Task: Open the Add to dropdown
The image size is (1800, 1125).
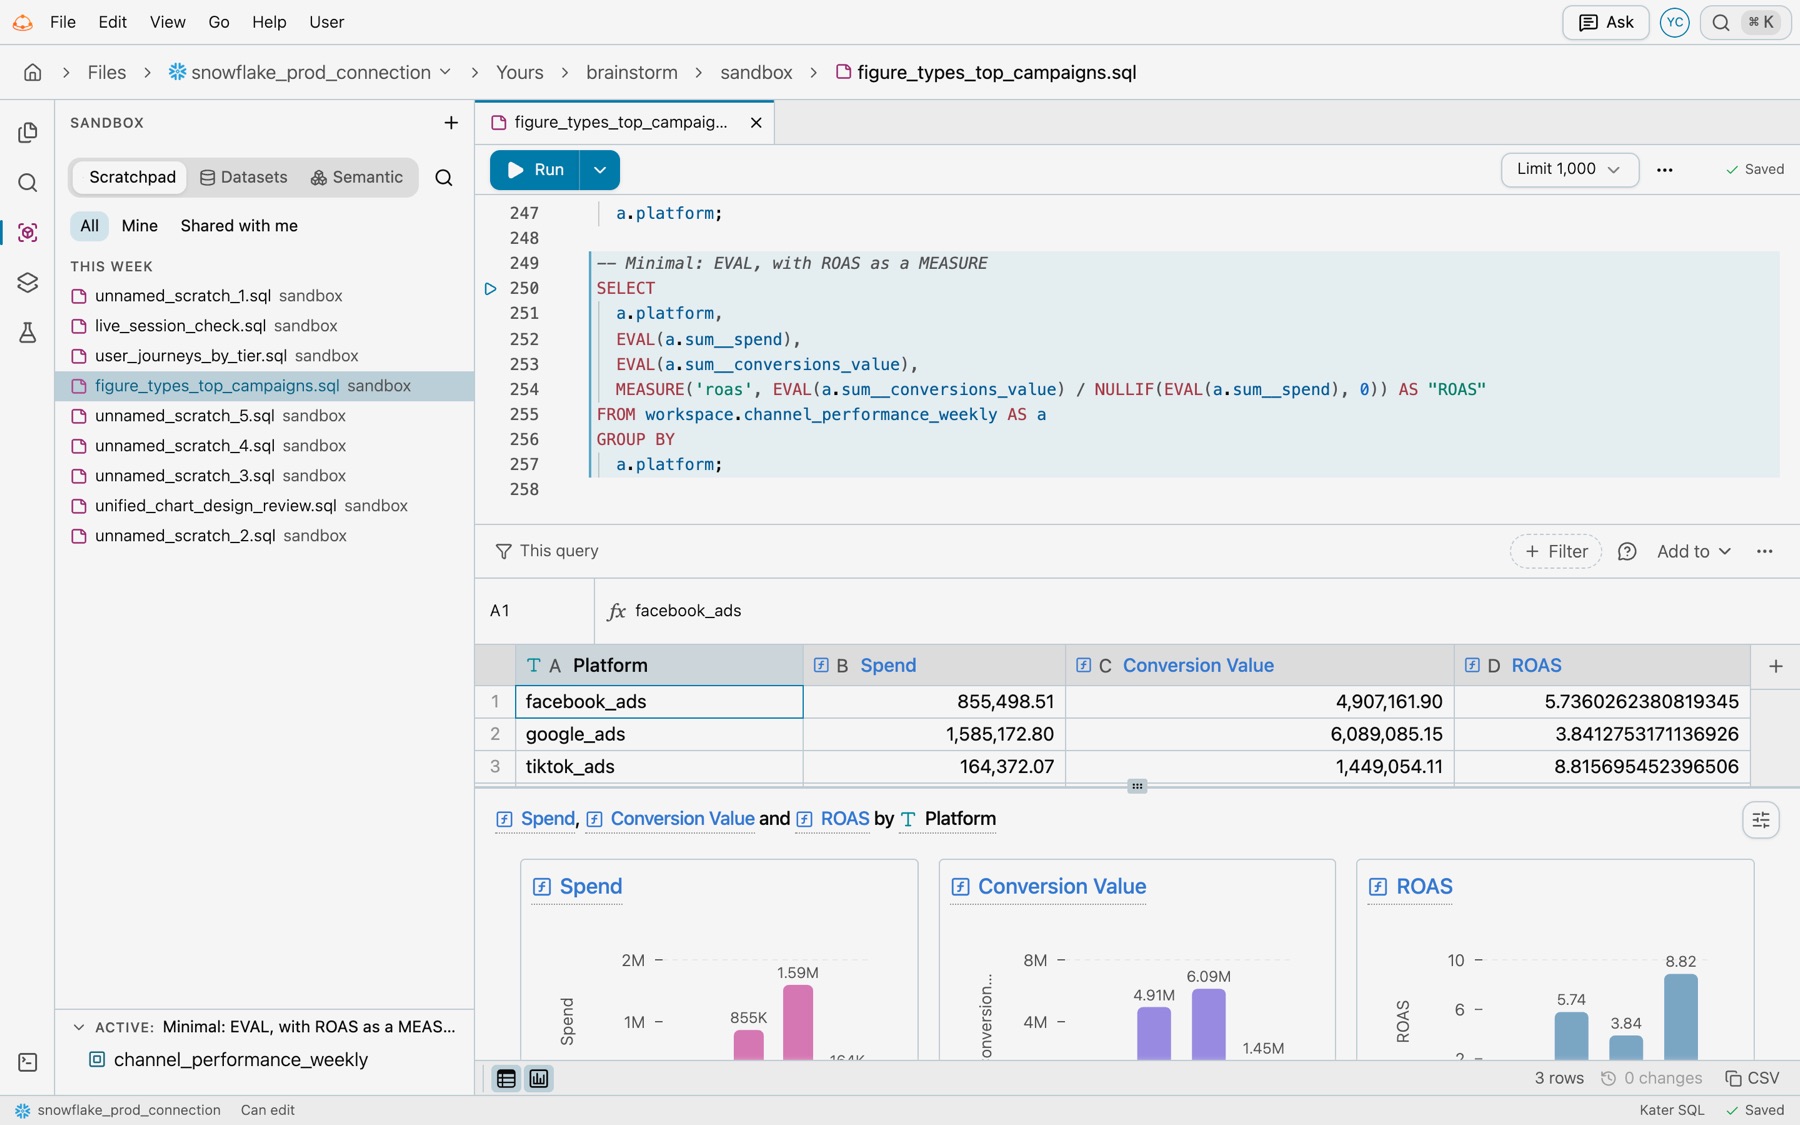Action: (x=1694, y=552)
